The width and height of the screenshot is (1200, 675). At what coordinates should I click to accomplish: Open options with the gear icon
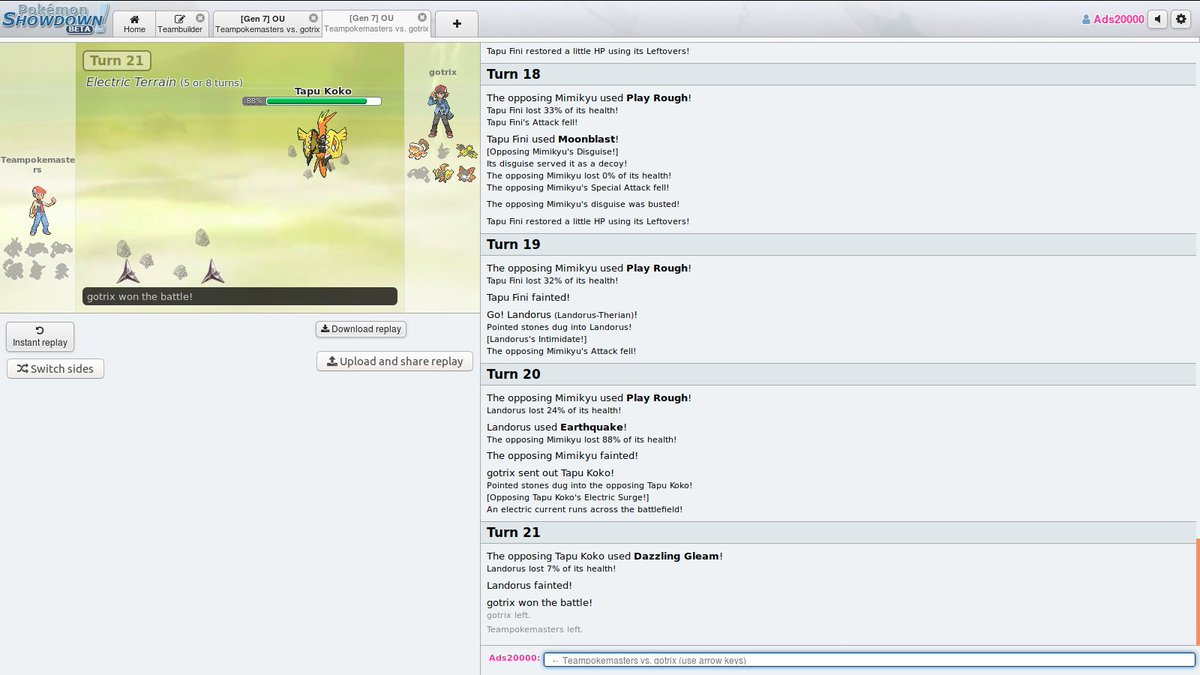pos(1181,19)
